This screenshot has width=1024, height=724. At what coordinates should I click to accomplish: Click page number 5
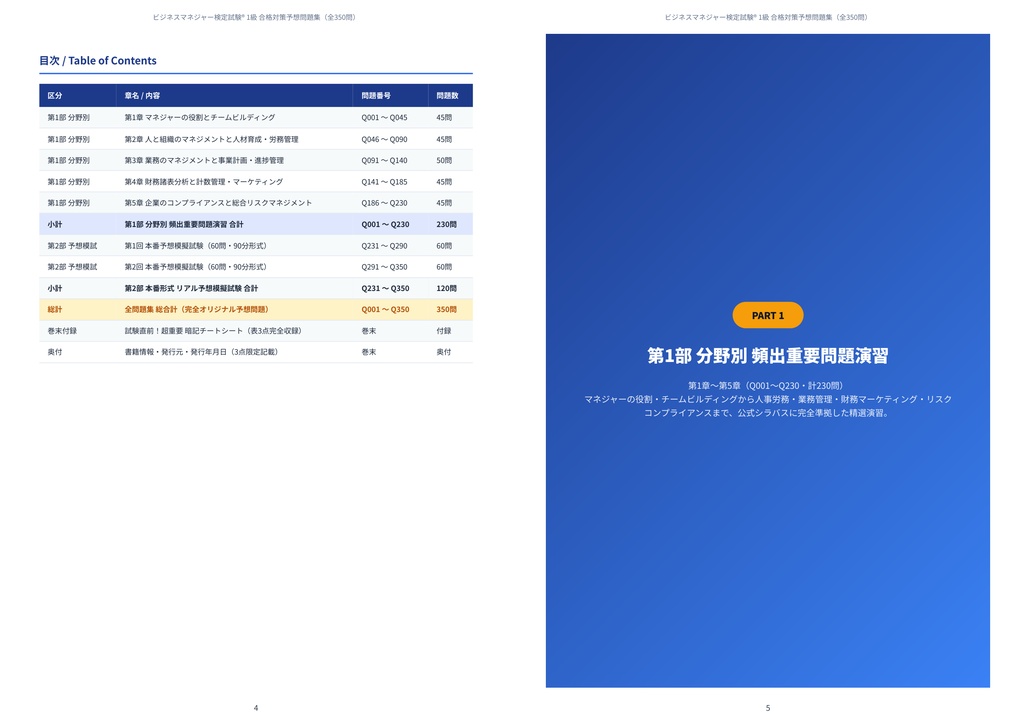[768, 708]
